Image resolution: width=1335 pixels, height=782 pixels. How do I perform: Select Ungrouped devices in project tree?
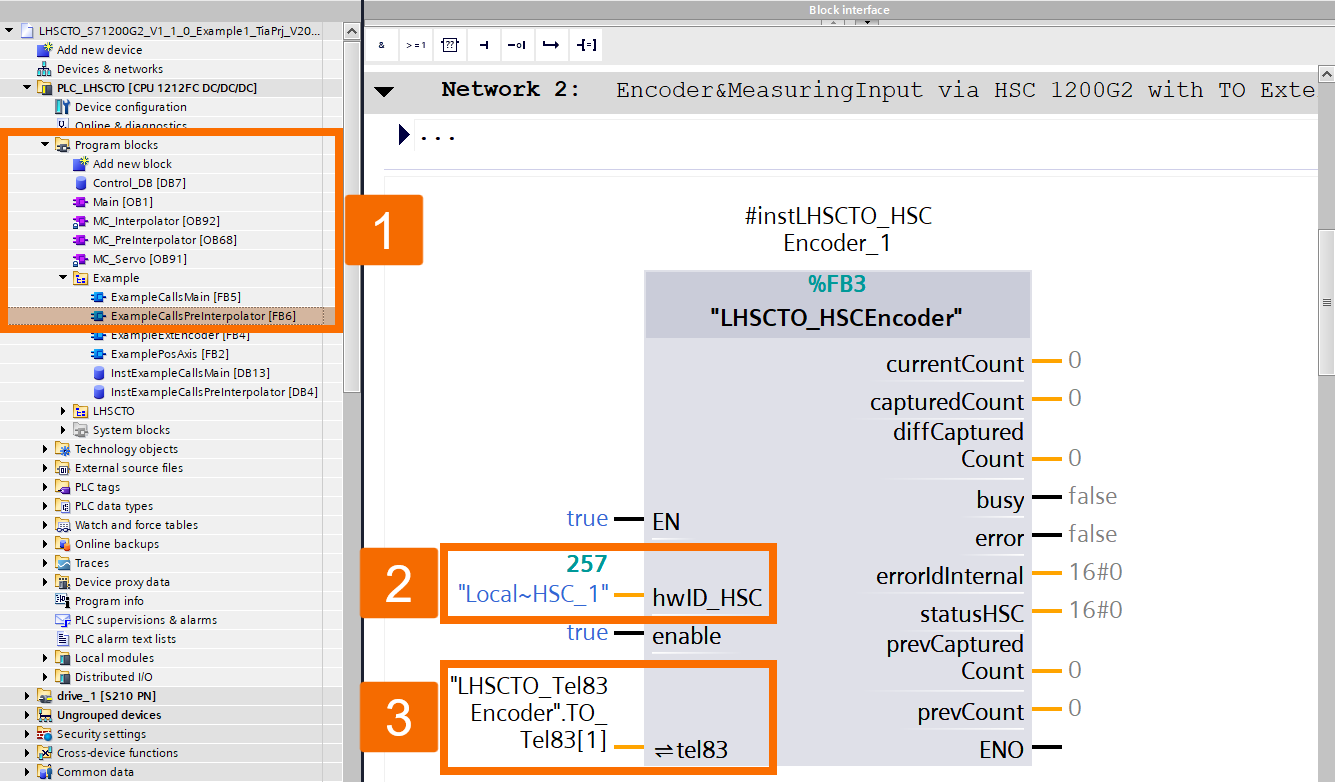(x=108, y=715)
